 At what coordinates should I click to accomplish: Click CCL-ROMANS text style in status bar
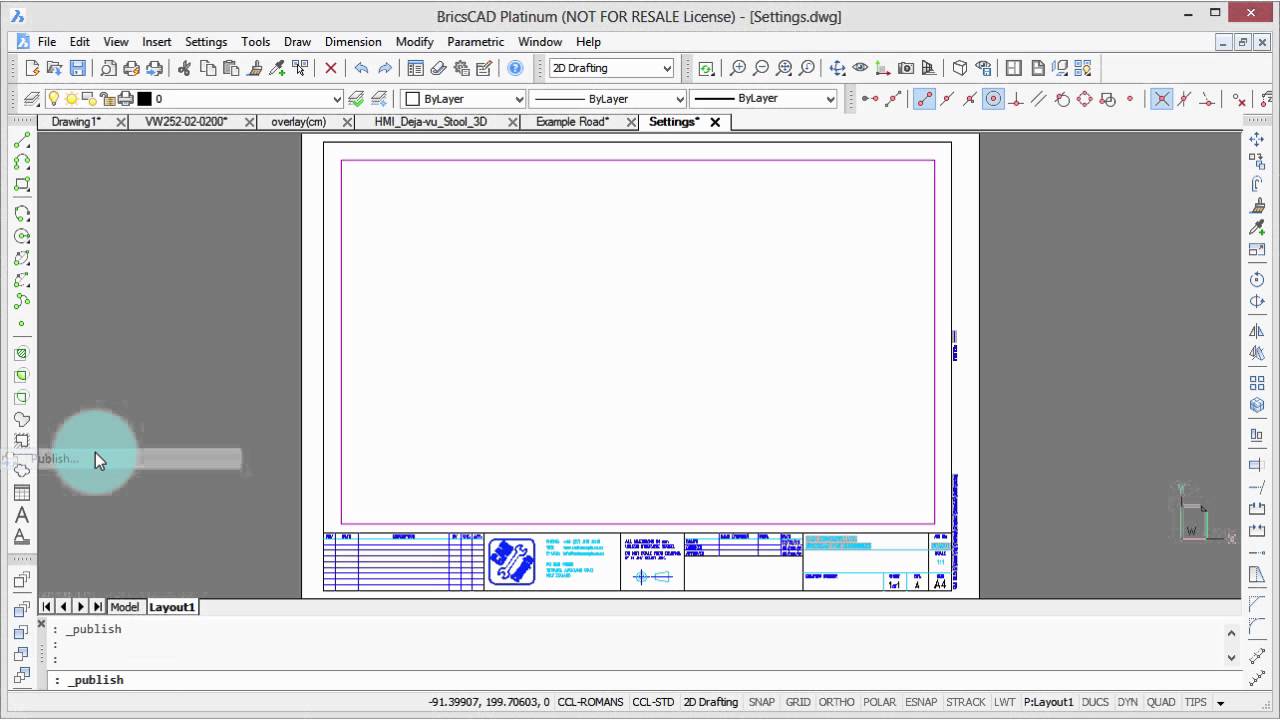tap(590, 702)
